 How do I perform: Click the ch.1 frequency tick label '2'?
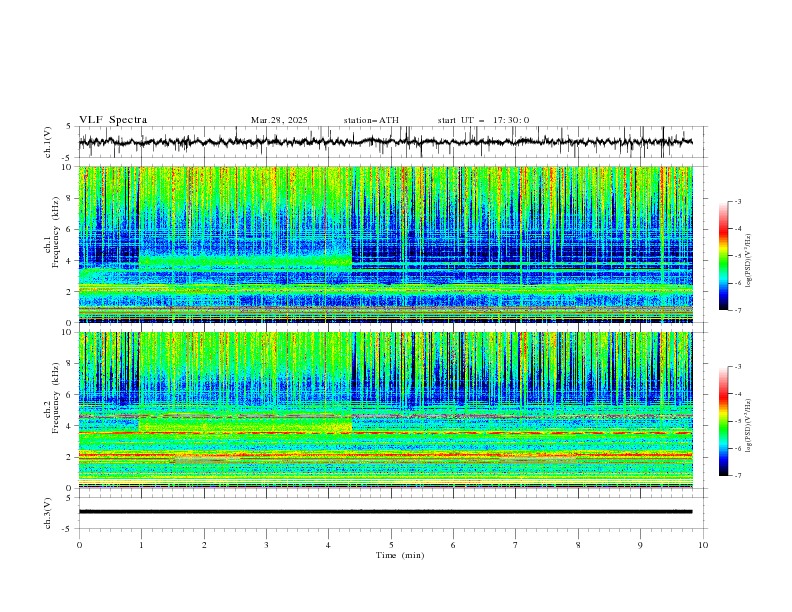[x=71, y=292]
